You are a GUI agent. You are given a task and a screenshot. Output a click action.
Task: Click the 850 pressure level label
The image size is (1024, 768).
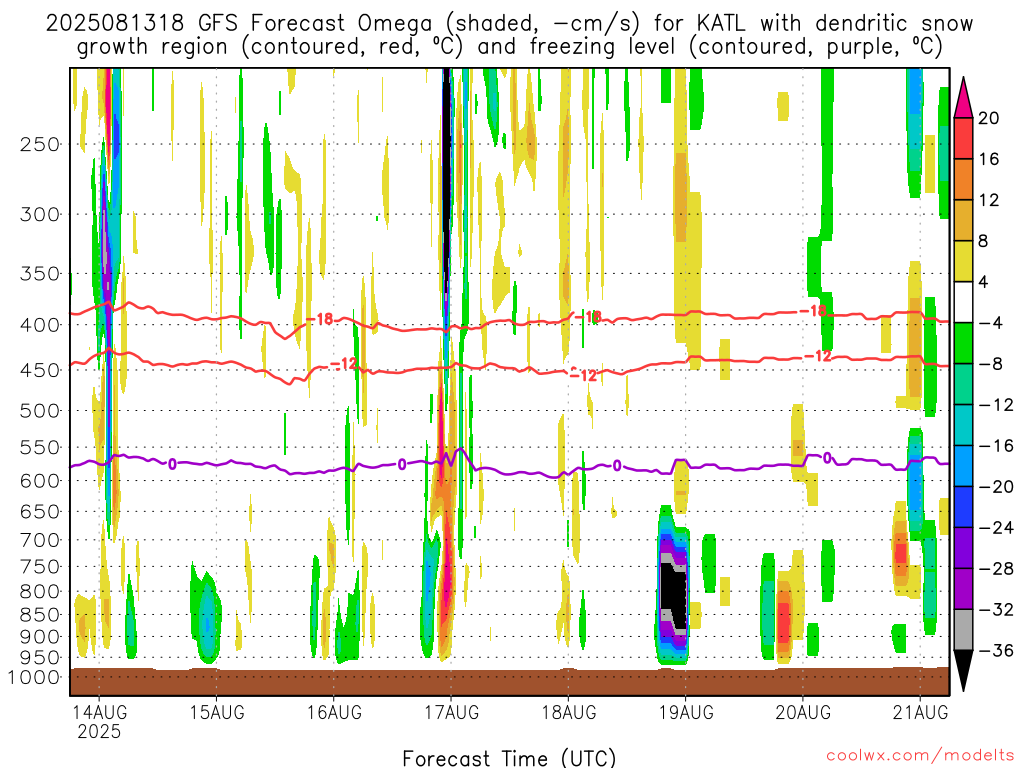[x=40, y=615]
